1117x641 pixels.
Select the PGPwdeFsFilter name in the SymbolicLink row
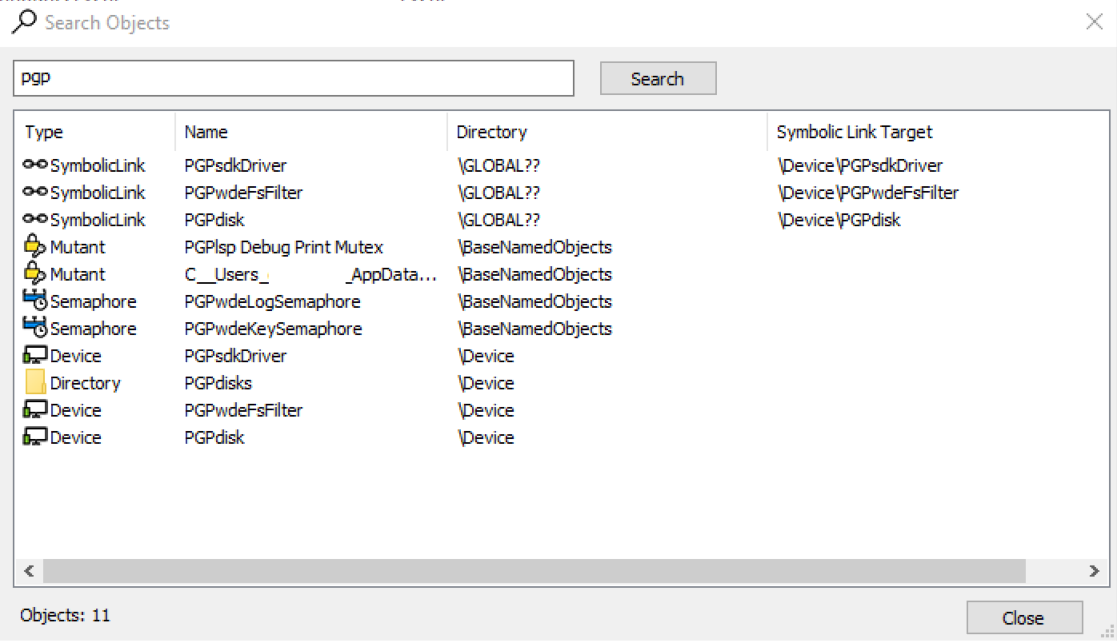[243, 192]
